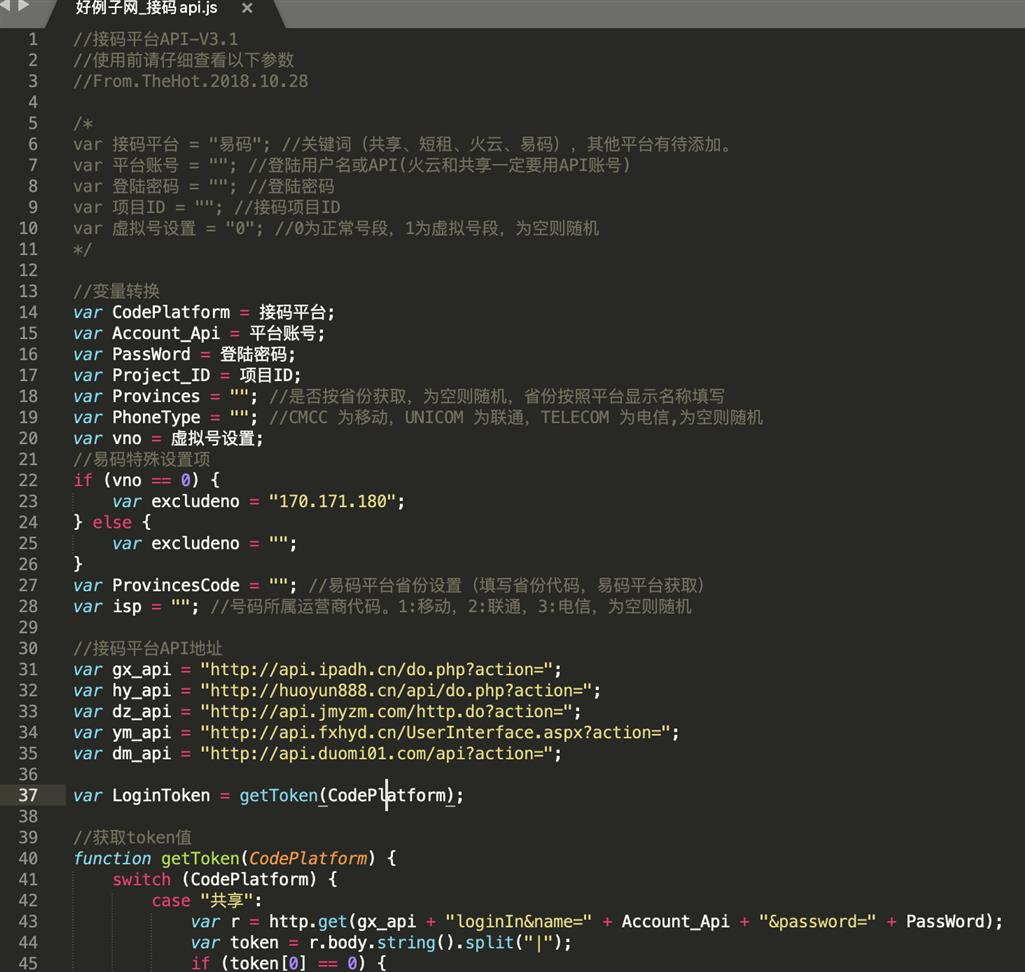Click the switch keyword on line 41
The image size is (1025, 972).
(141, 880)
